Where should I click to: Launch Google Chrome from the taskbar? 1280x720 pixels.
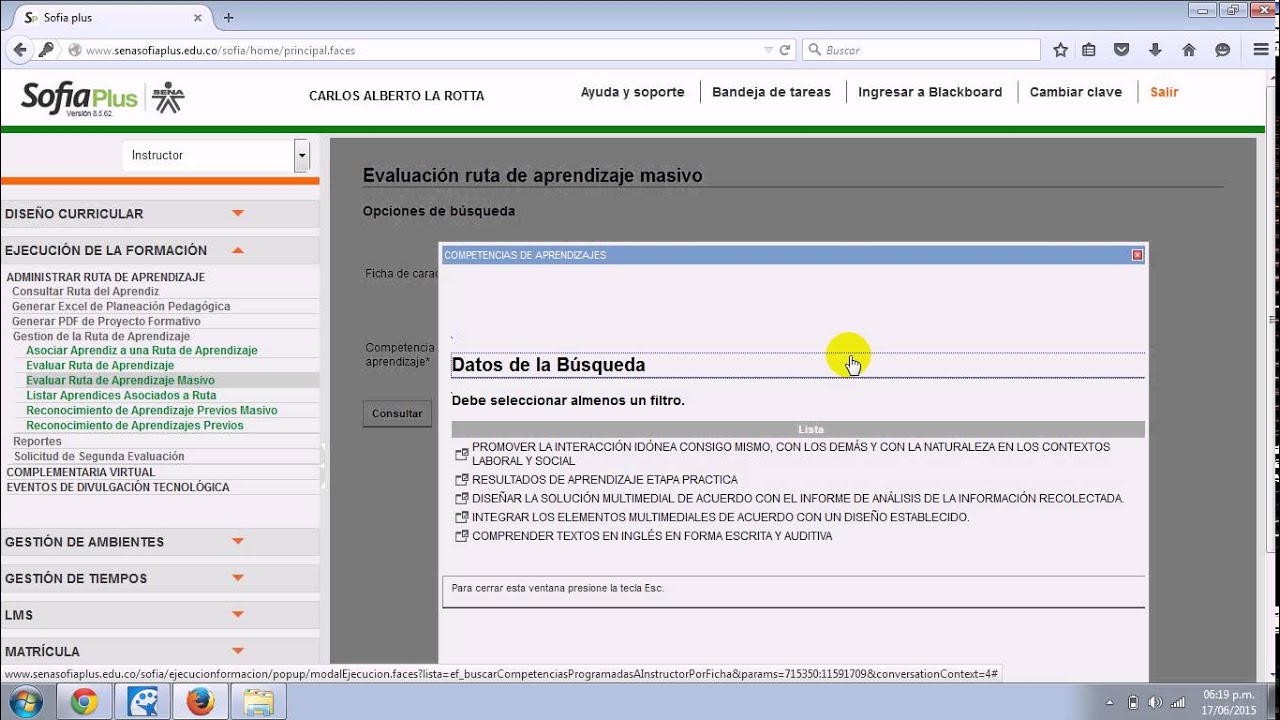[x=84, y=703]
